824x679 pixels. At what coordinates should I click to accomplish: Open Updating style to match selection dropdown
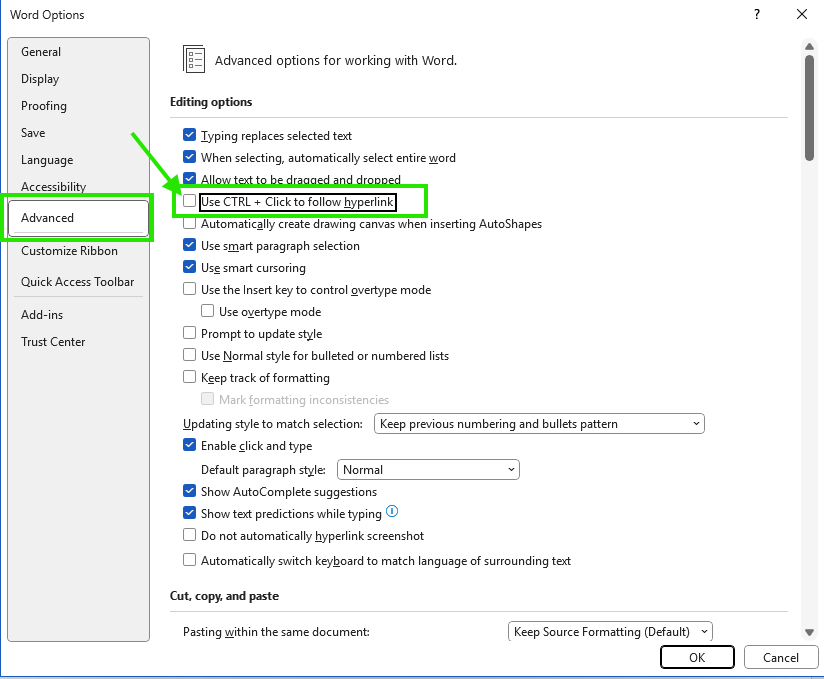(539, 424)
